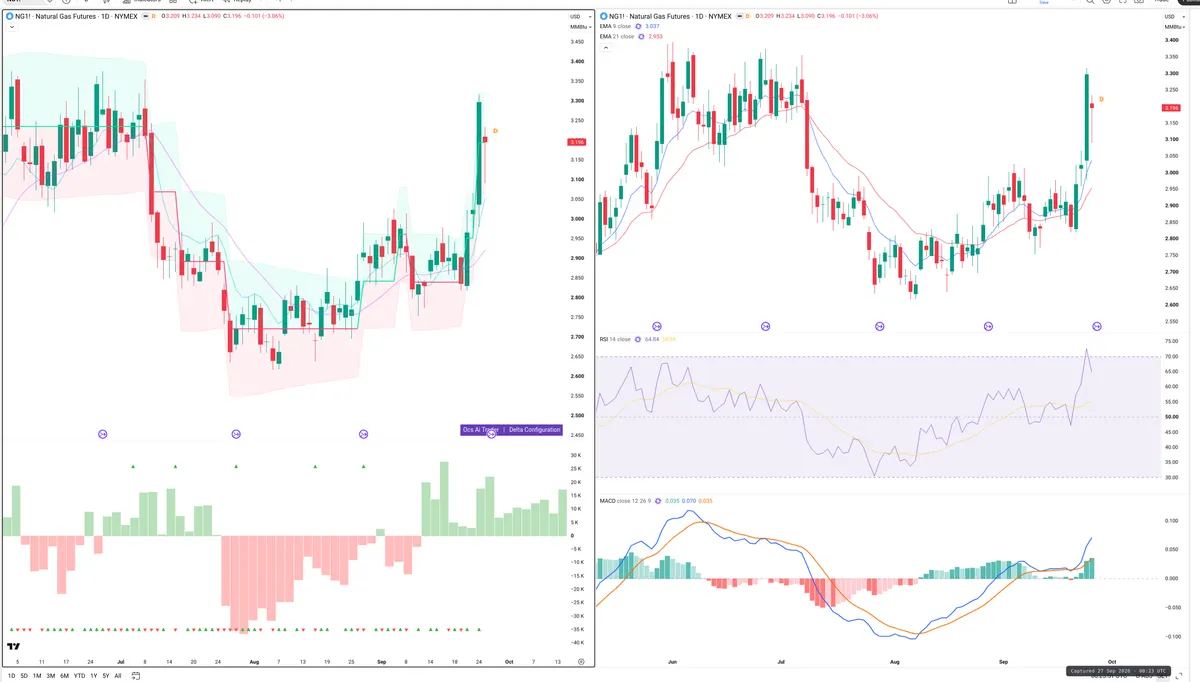Viewport: 1200px width, 682px height.
Task: Select the MACD close 12 26 9 label
Action: 624,500
